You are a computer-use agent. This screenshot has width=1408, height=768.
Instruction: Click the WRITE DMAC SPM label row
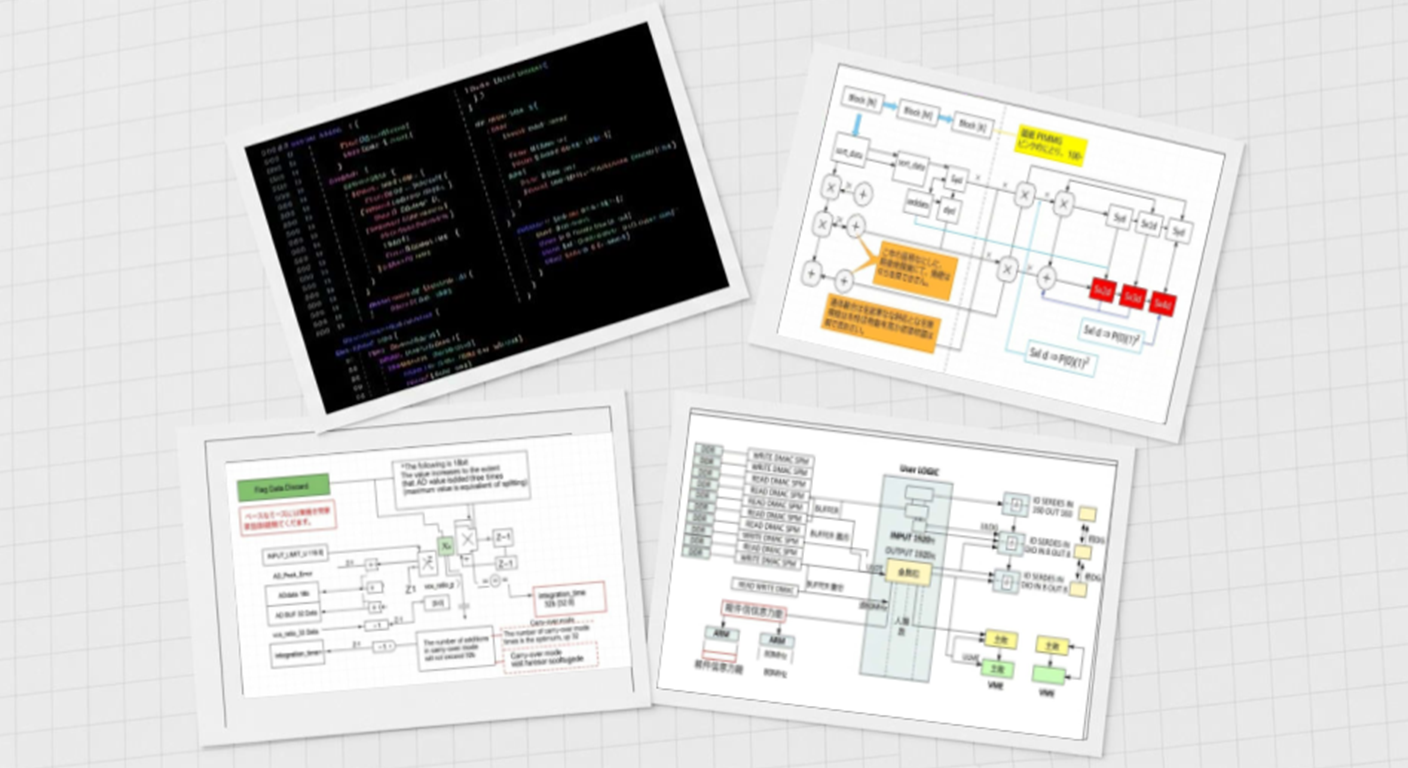coord(780,458)
